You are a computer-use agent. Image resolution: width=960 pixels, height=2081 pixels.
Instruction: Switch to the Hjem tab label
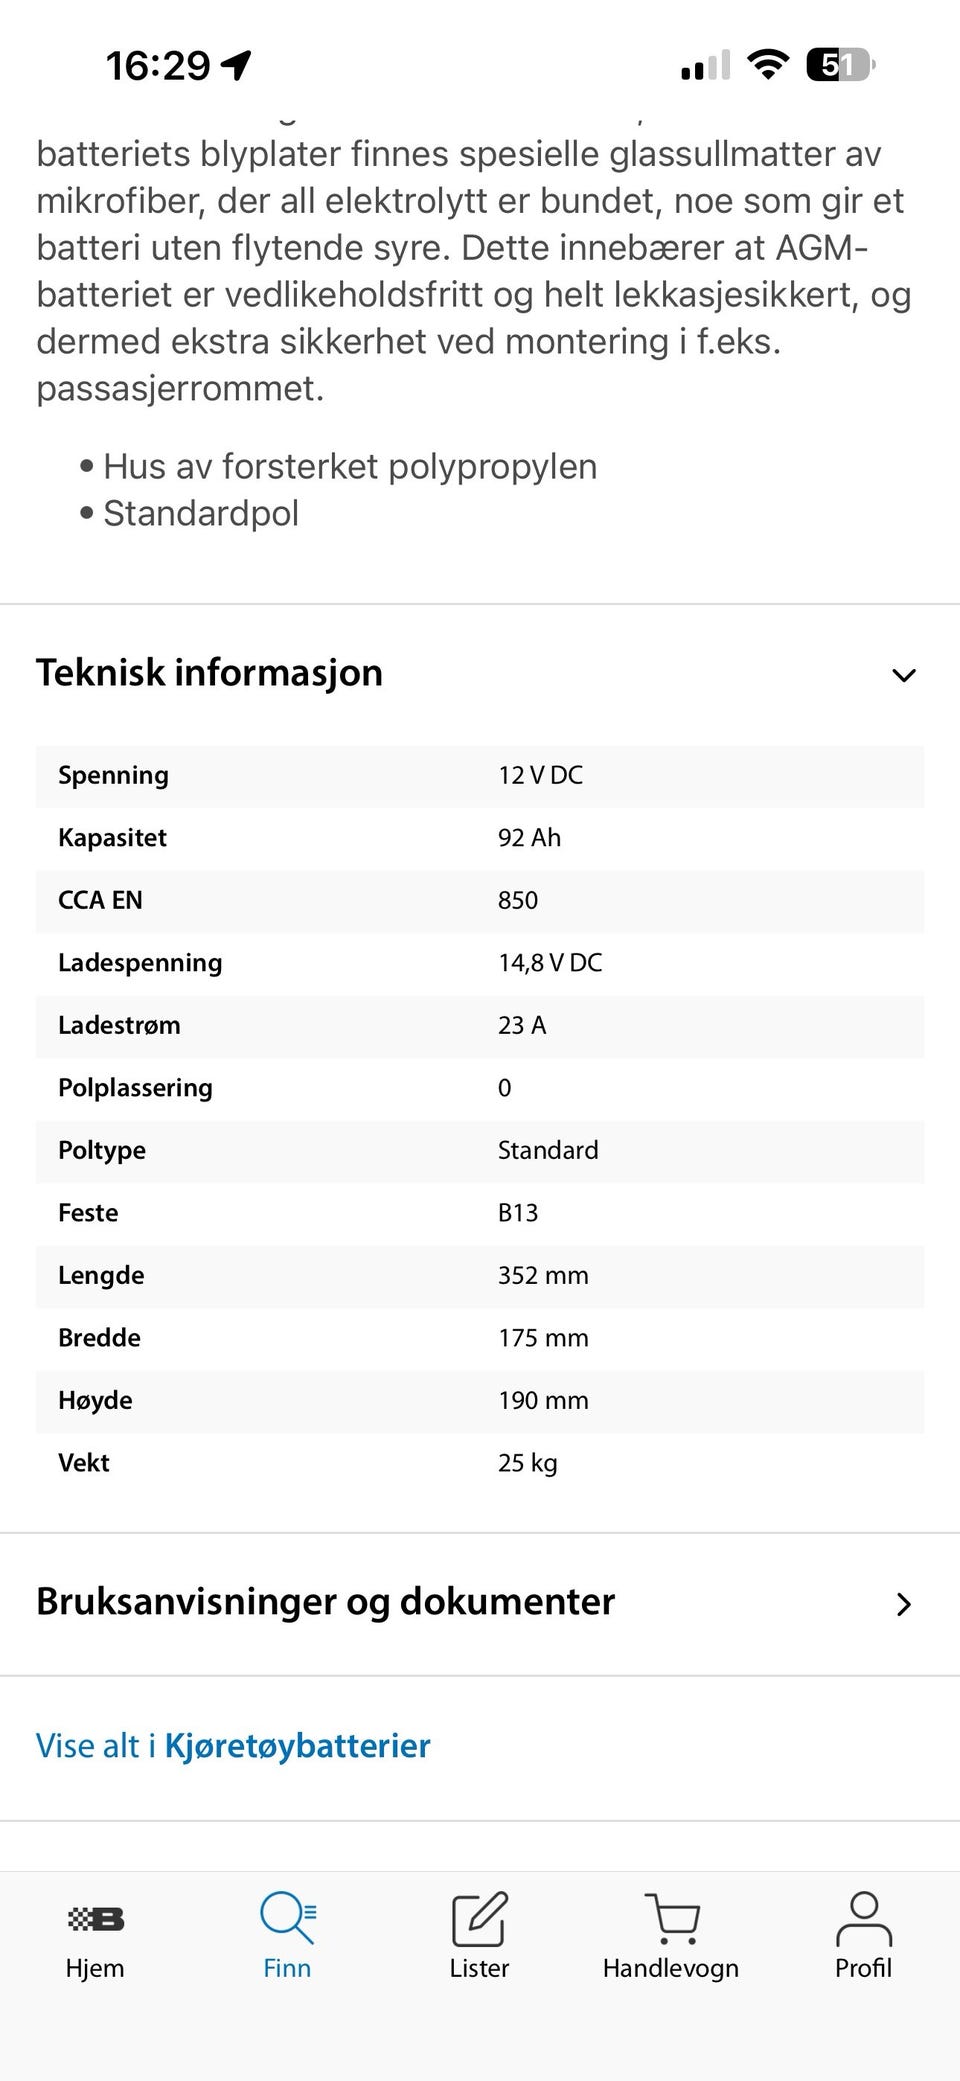[x=95, y=1968]
